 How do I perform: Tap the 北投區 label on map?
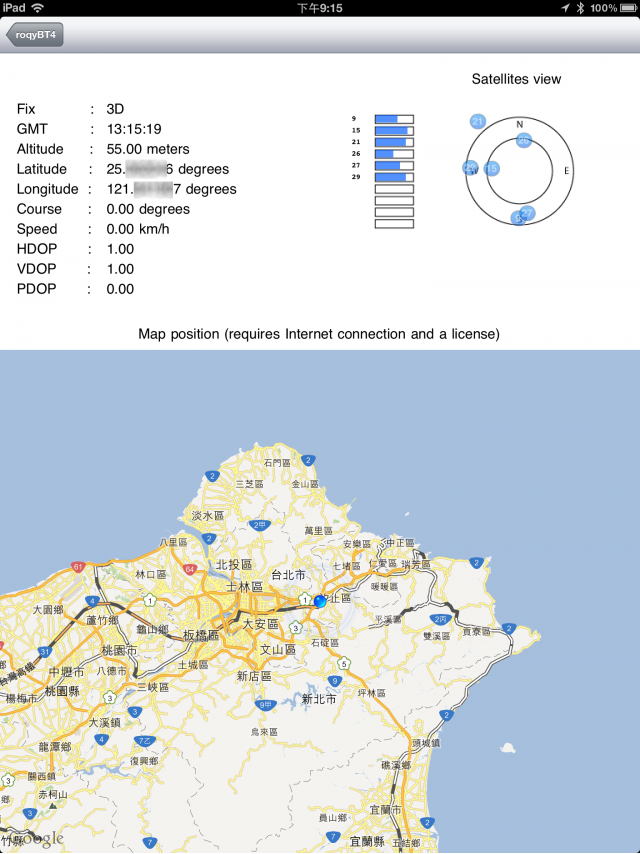(234, 565)
